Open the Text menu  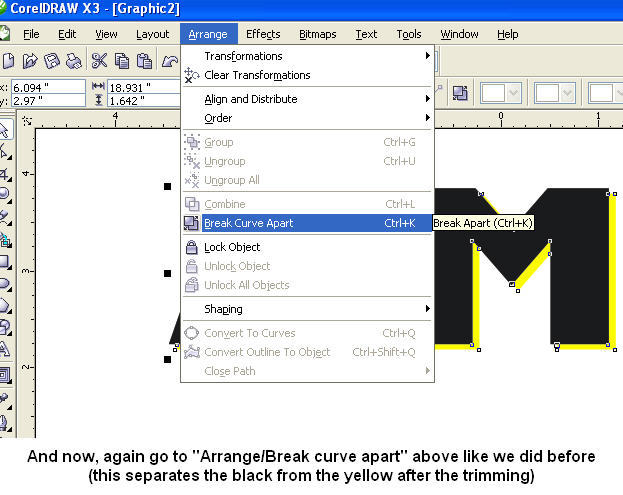click(366, 34)
